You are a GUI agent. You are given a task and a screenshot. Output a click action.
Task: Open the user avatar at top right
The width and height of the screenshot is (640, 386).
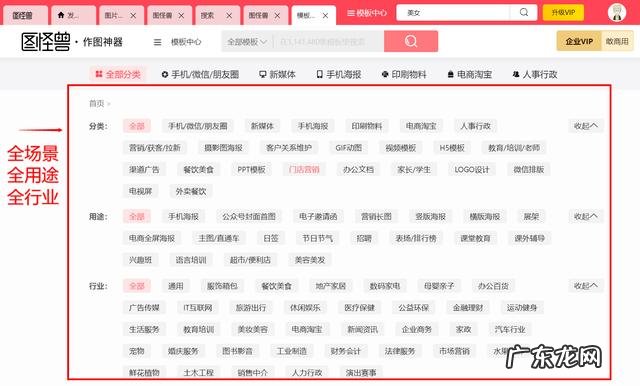pyautogui.click(x=617, y=13)
